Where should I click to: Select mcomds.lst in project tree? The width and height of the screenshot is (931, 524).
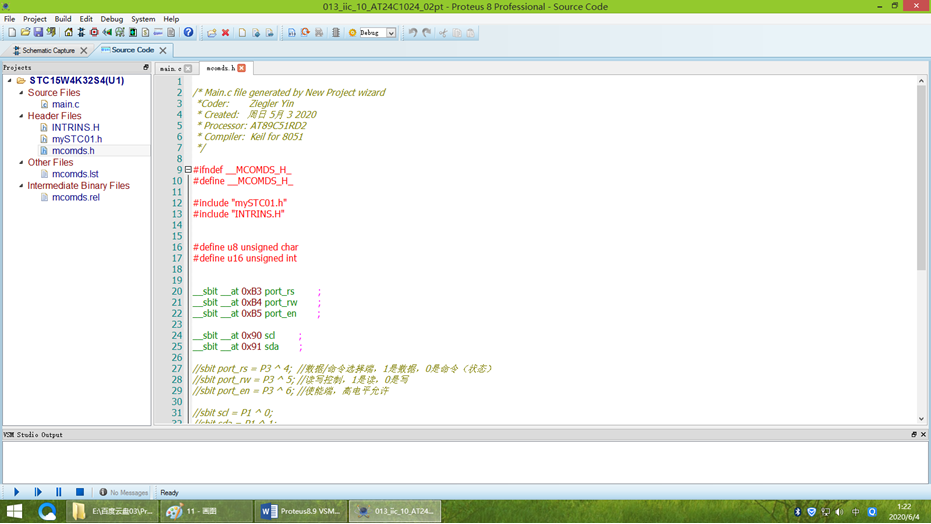(x=75, y=174)
